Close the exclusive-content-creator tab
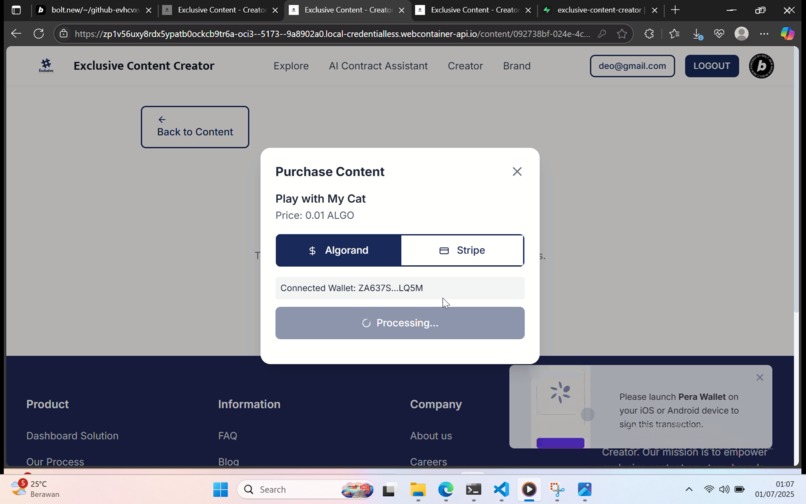The width and height of the screenshot is (806, 504). (x=654, y=10)
